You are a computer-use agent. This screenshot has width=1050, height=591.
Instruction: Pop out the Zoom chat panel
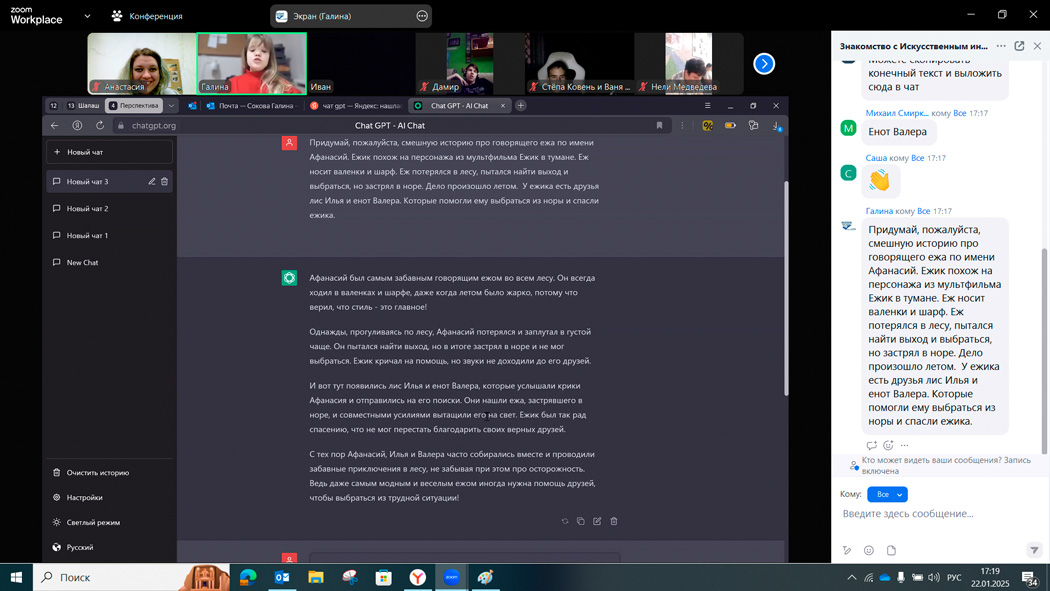pyautogui.click(x=1019, y=46)
